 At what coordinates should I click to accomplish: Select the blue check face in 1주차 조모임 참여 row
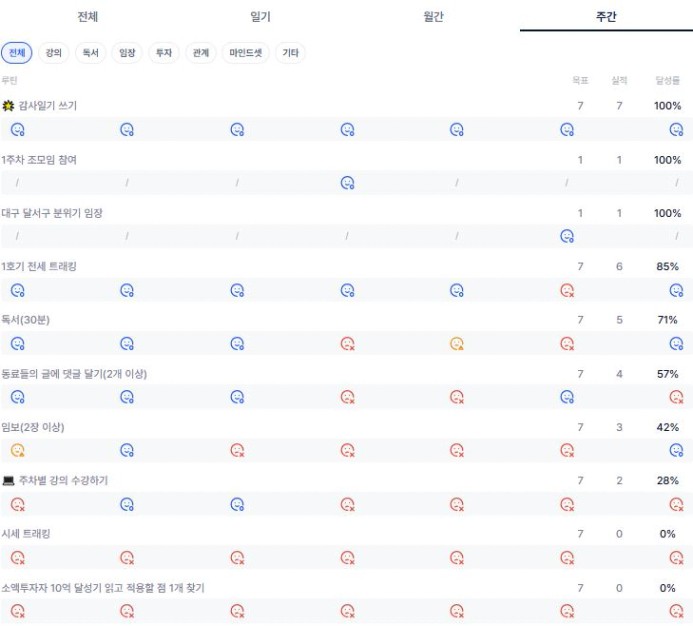347,182
